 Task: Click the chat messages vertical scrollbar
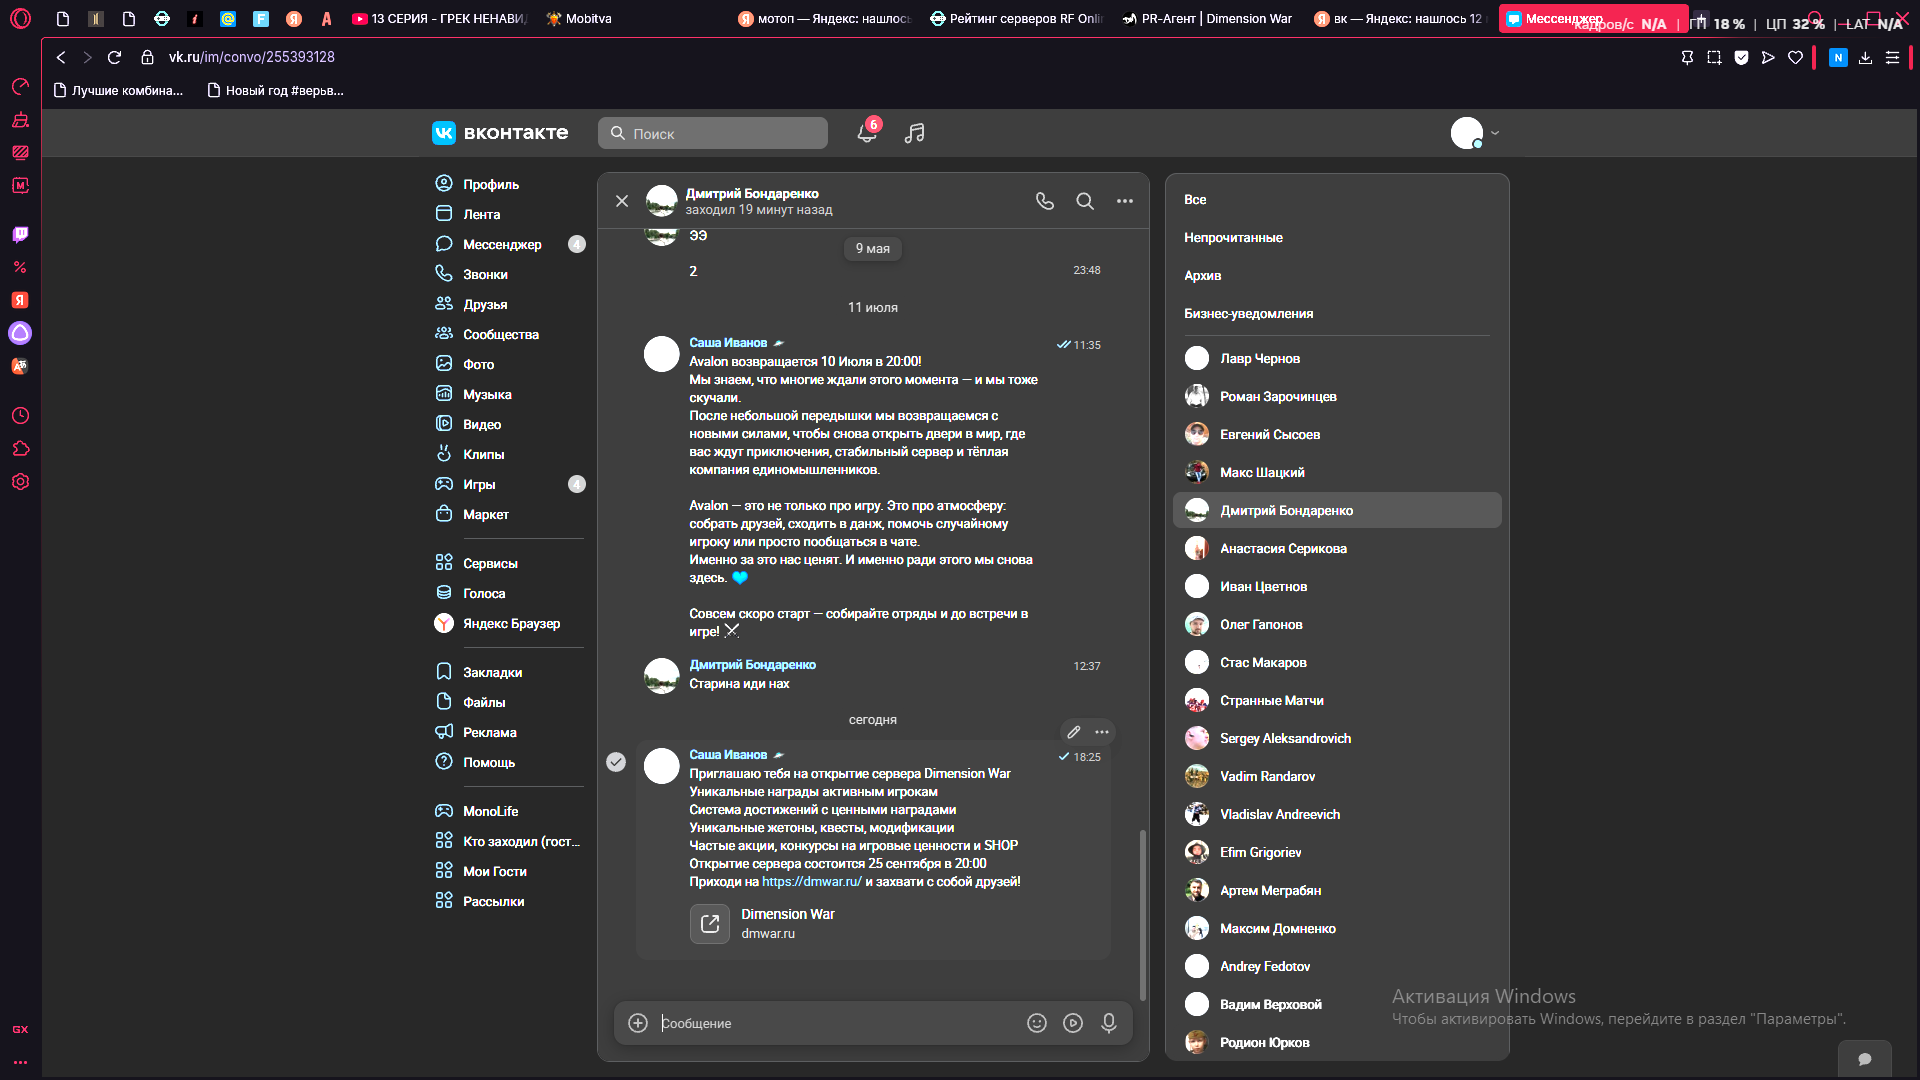point(1143,915)
